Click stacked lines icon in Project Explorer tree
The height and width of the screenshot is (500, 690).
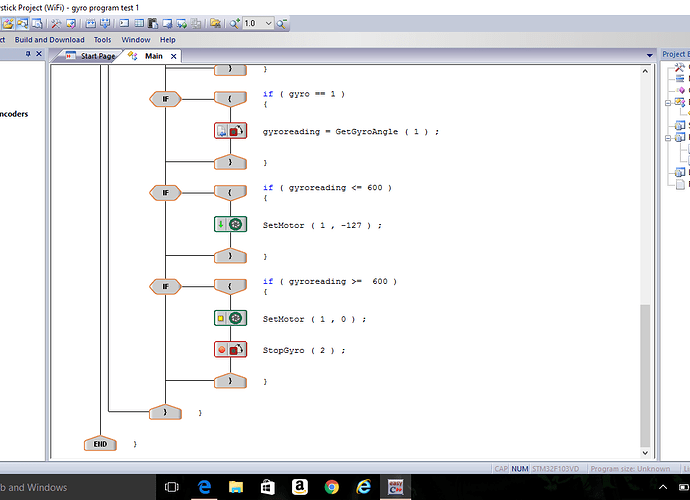tap(680, 79)
